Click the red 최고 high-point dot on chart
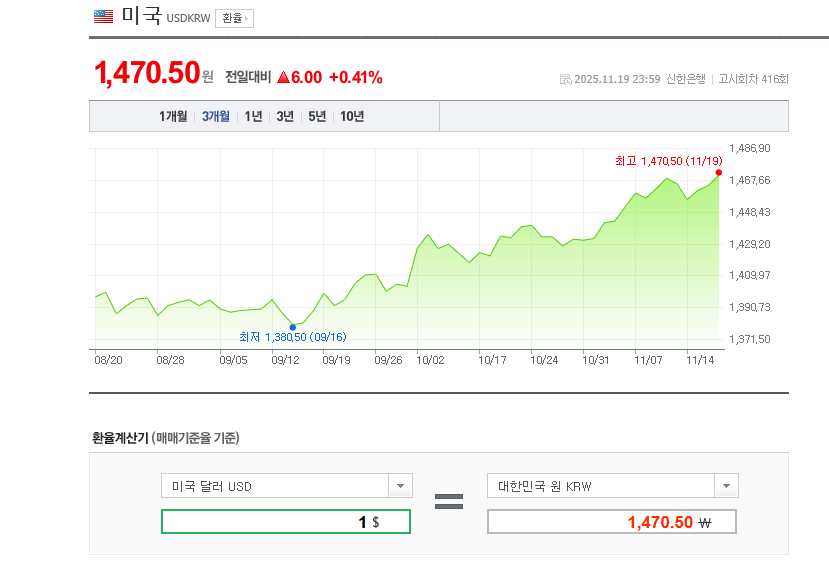829x571 pixels. pos(719,172)
